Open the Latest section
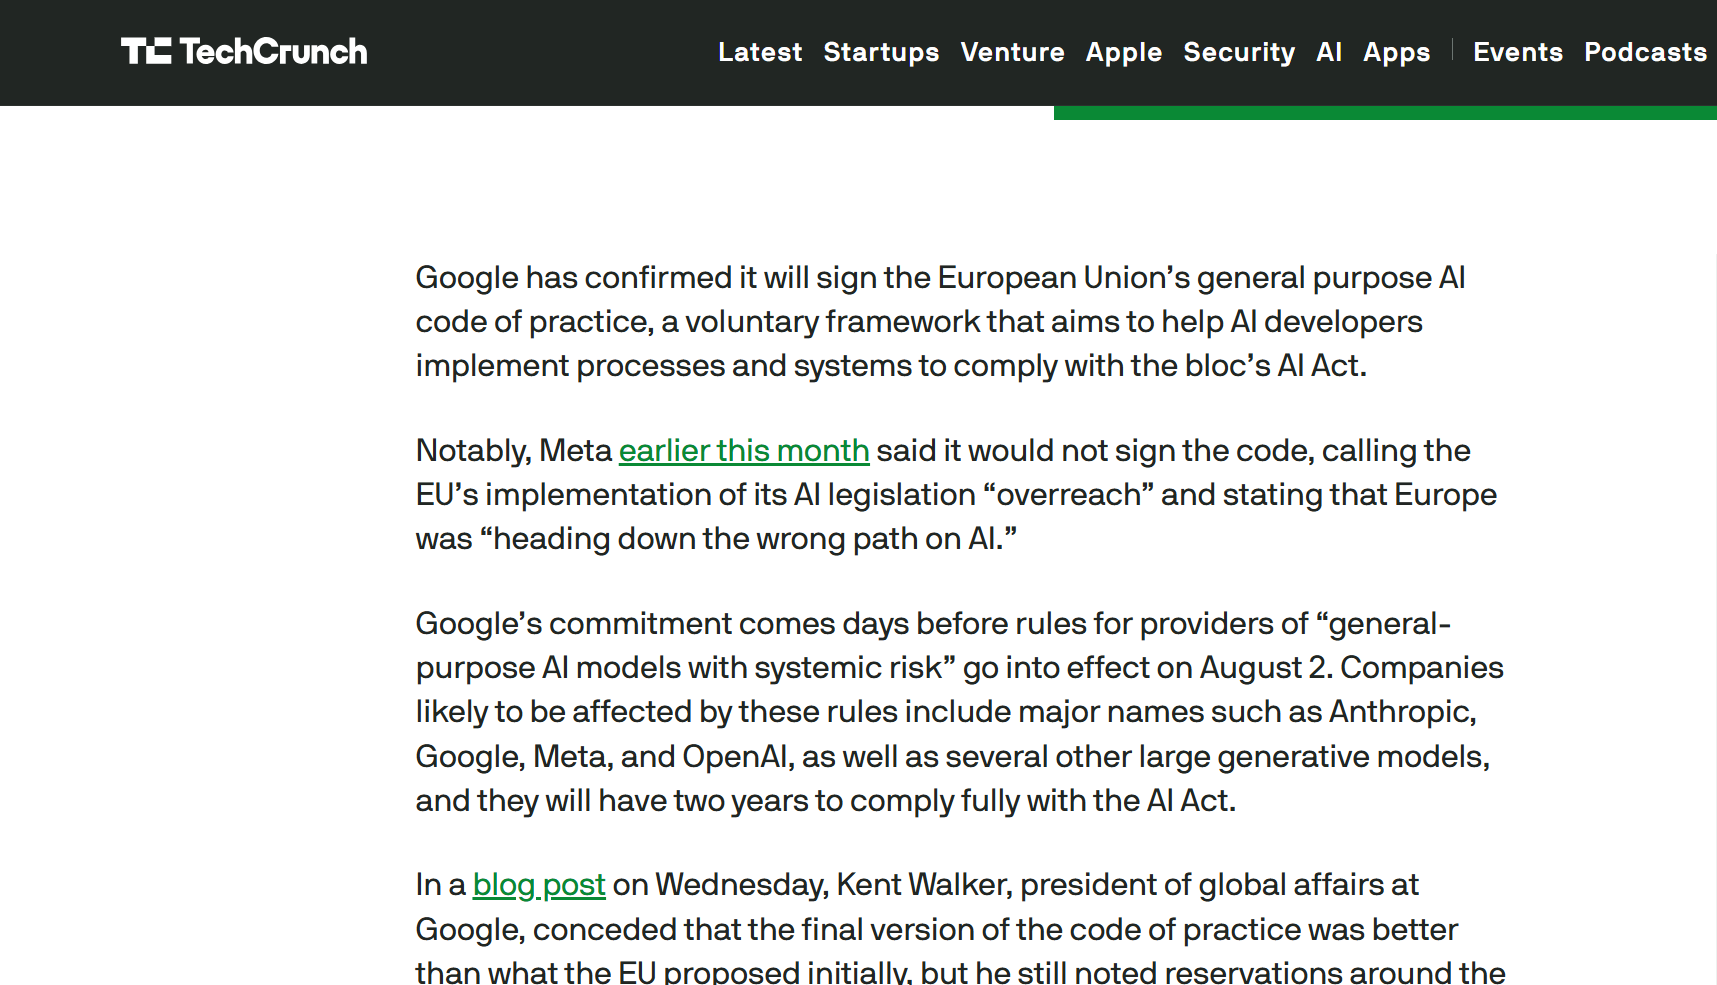Screen dimensions: 1717x985 click(760, 52)
